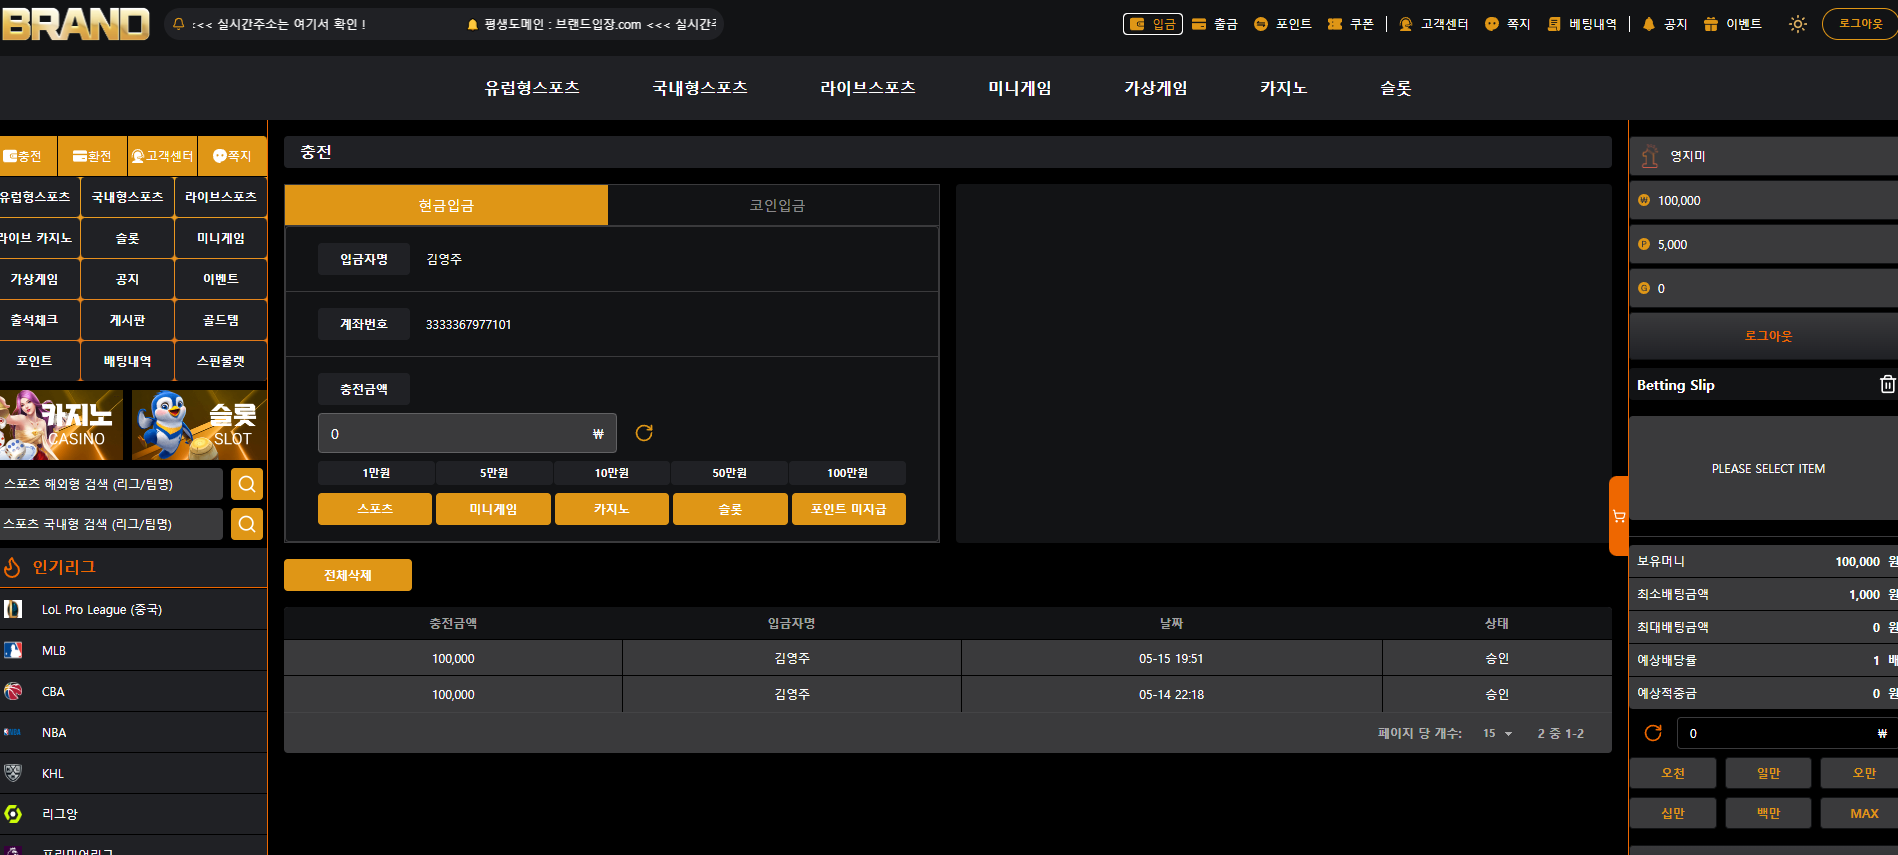Clear betting slip with trash icon
1898x855 pixels.
[x=1887, y=384]
